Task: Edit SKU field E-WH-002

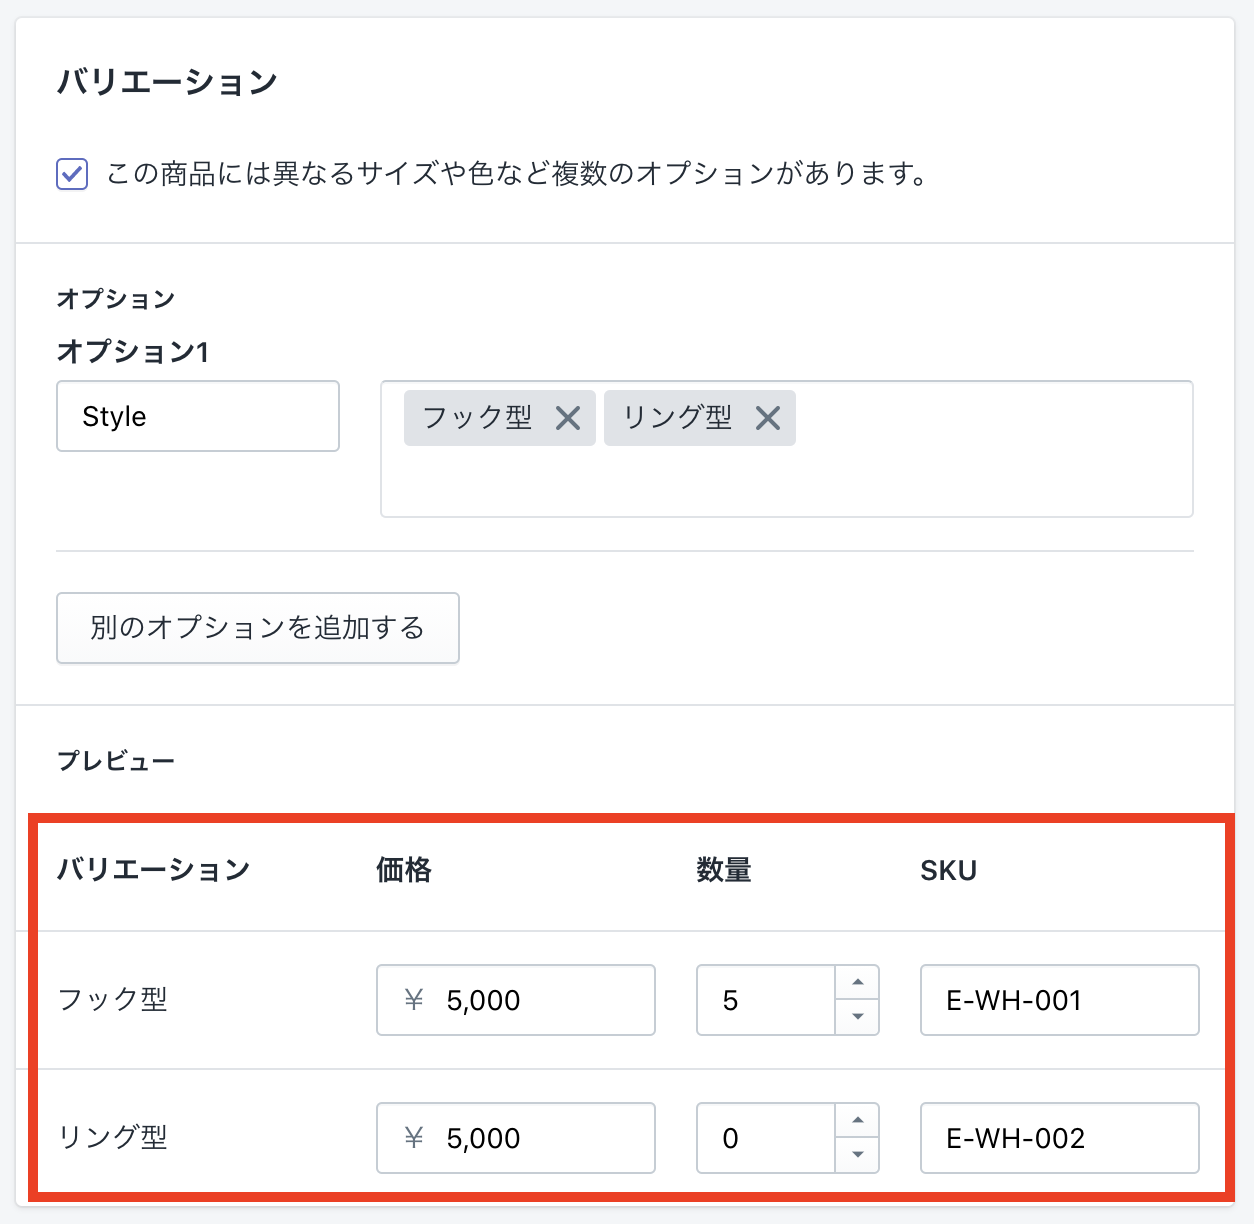Action: click(x=1059, y=1138)
